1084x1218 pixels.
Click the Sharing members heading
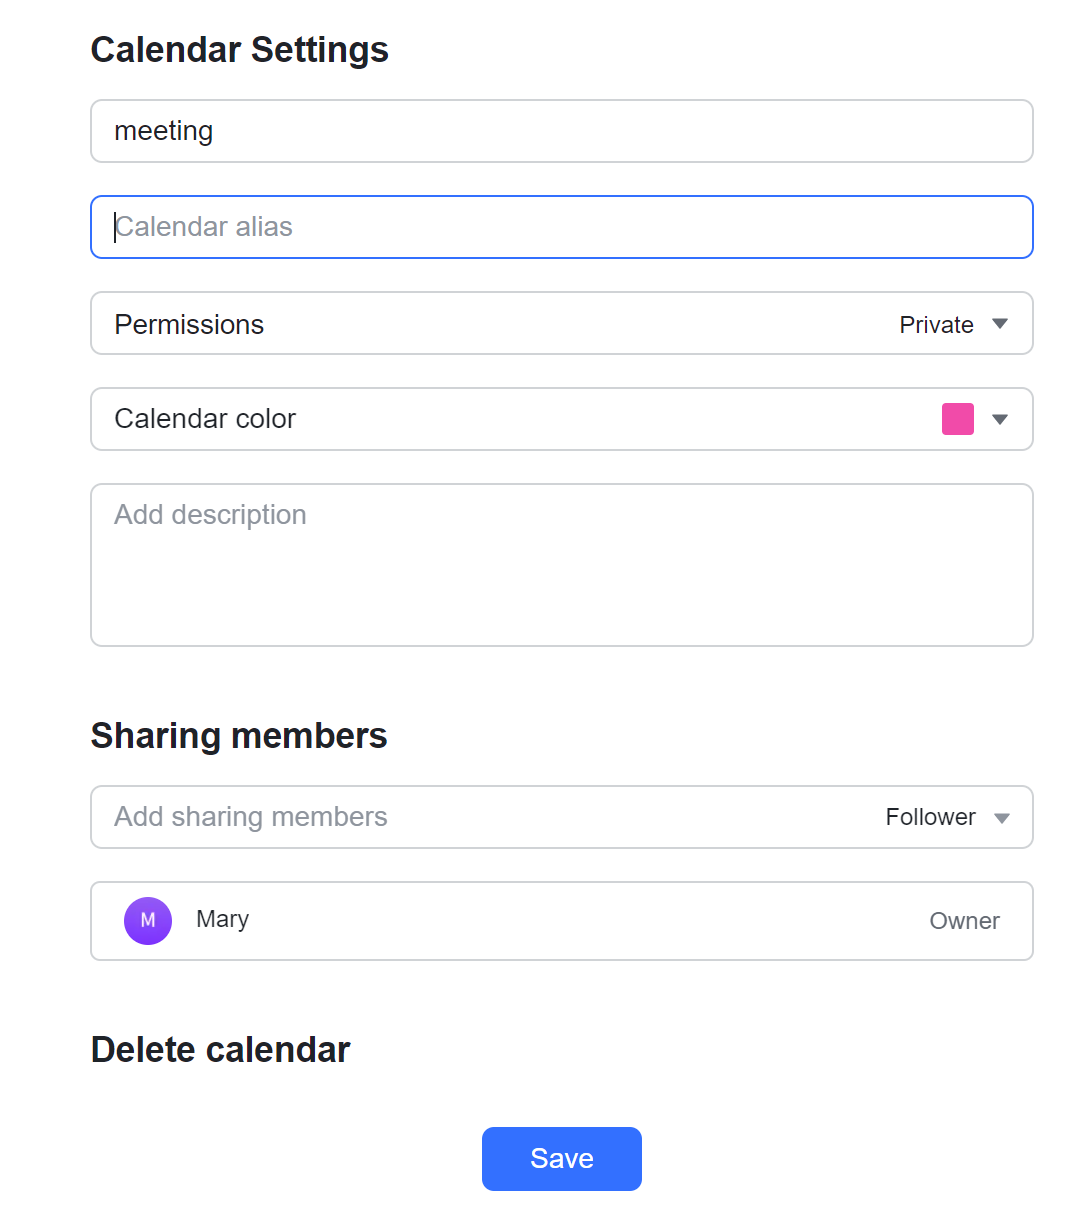point(238,735)
